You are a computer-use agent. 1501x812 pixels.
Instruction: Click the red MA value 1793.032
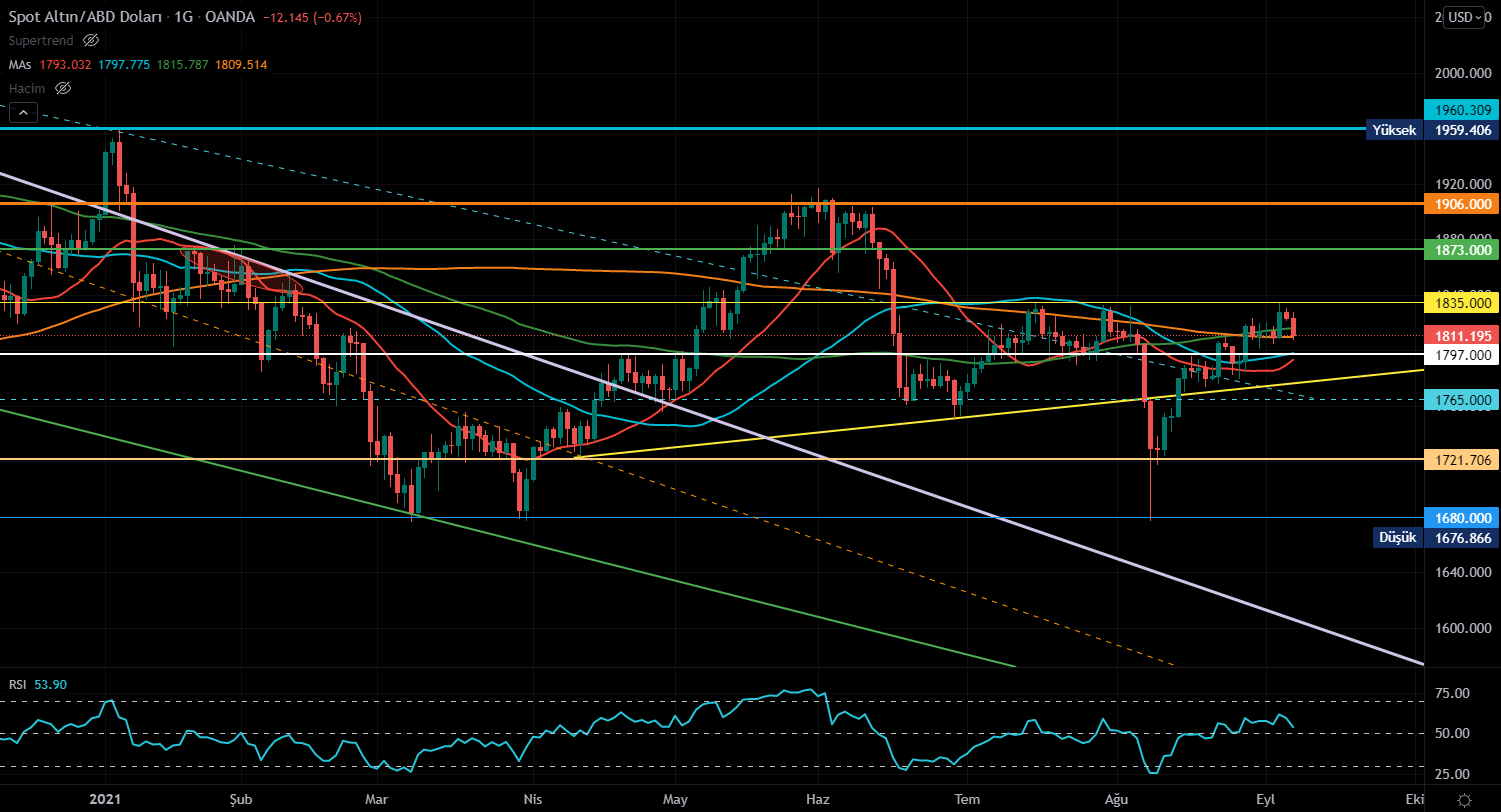point(66,64)
